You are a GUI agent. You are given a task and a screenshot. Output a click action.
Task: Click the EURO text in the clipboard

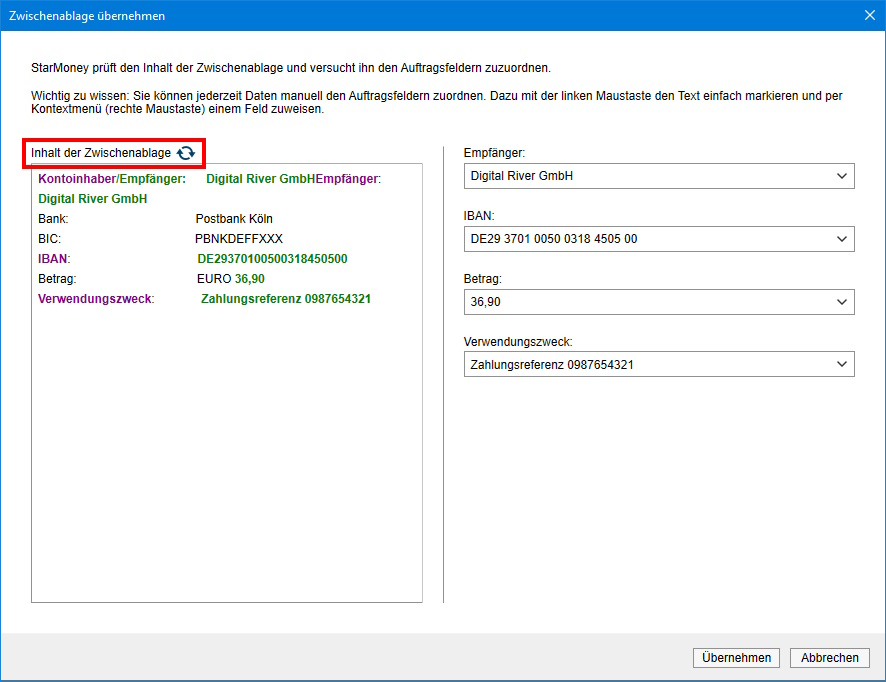click(x=214, y=279)
